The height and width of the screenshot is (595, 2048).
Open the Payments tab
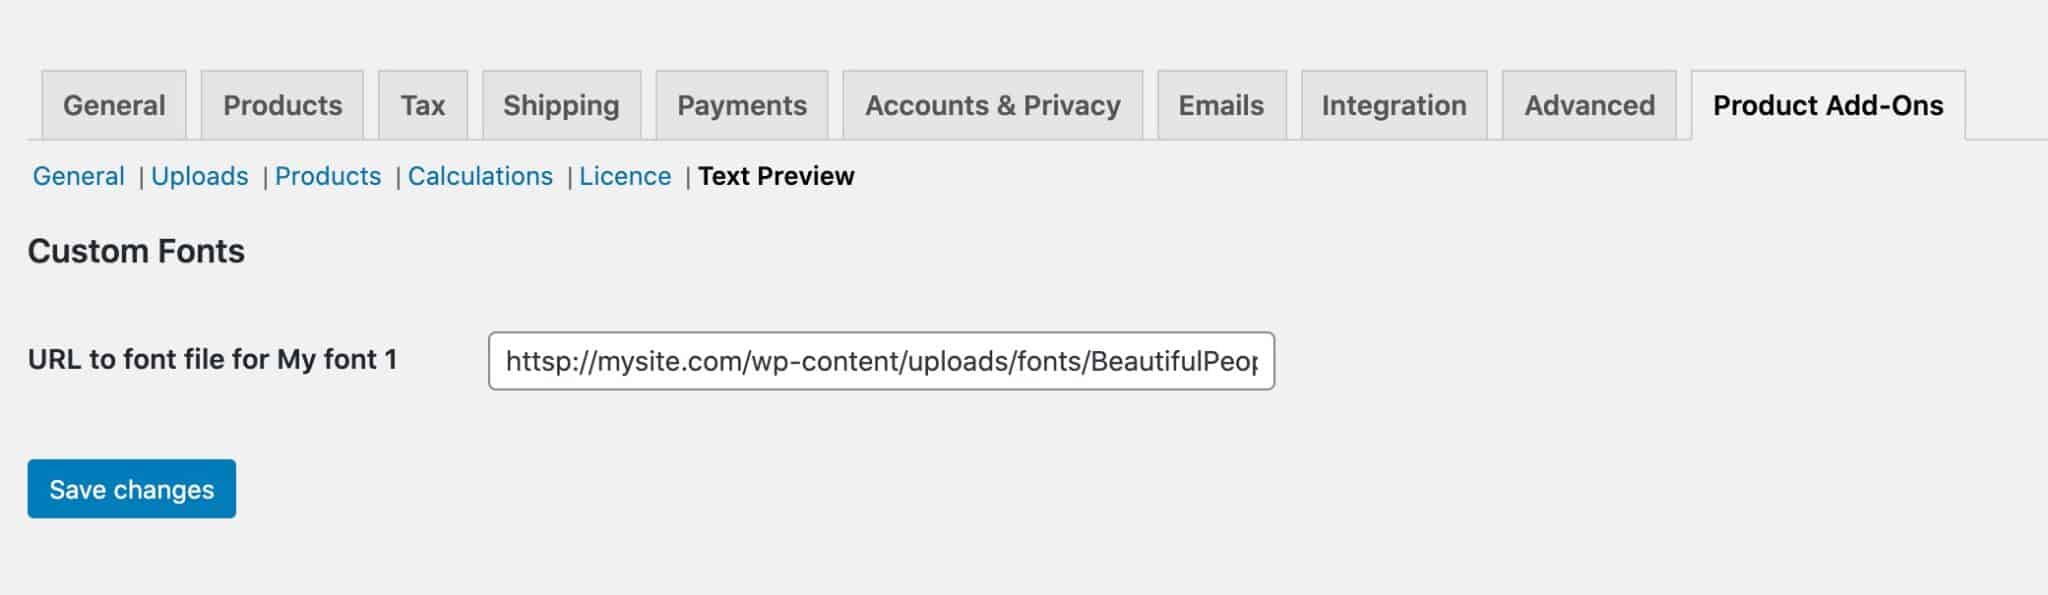(742, 104)
